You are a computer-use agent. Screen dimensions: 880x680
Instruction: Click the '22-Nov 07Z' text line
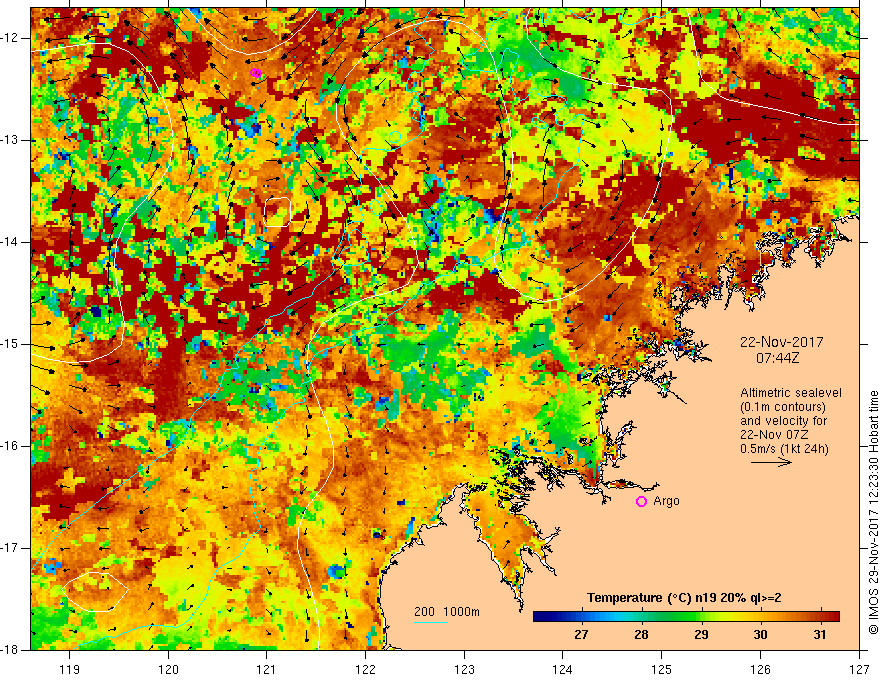coord(773,435)
